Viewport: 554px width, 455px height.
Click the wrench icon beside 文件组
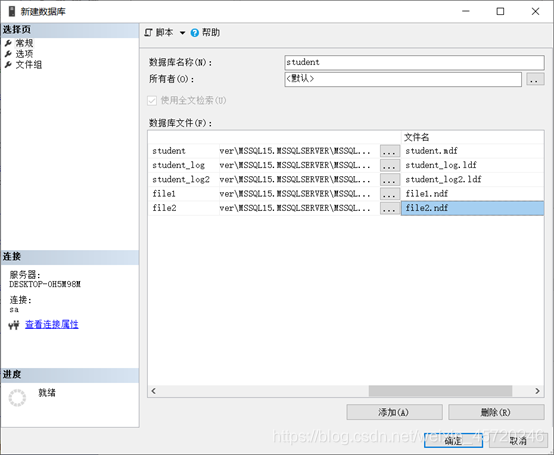tap(8, 65)
